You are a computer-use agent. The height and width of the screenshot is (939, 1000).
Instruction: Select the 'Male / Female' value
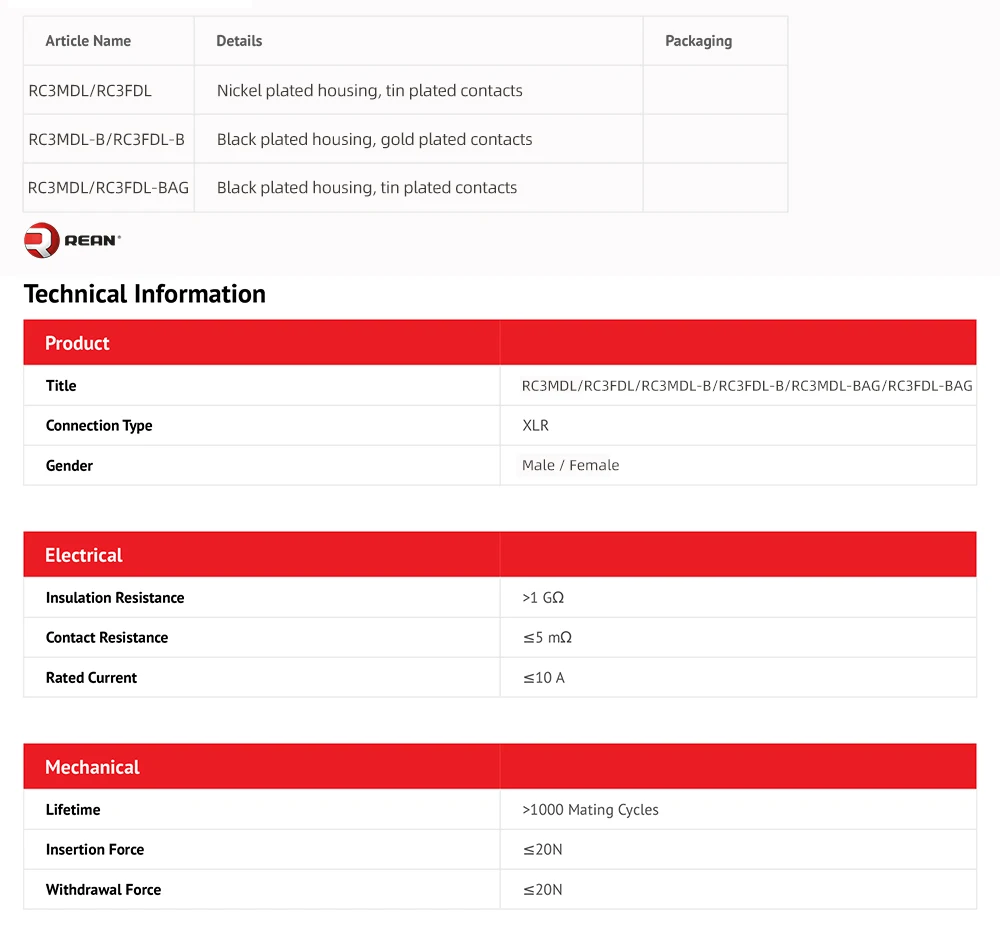(570, 465)
